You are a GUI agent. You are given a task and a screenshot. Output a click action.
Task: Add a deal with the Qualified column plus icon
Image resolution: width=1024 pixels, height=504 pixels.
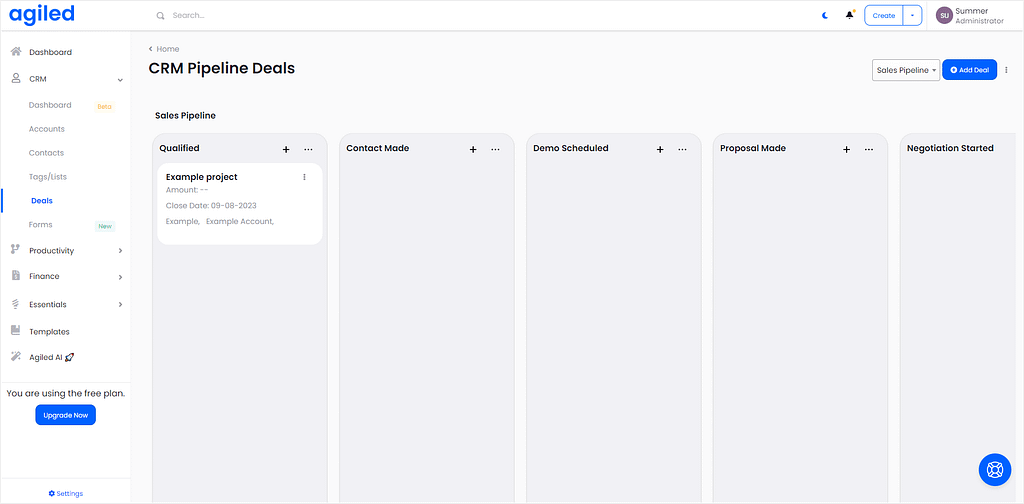[286, 150]
